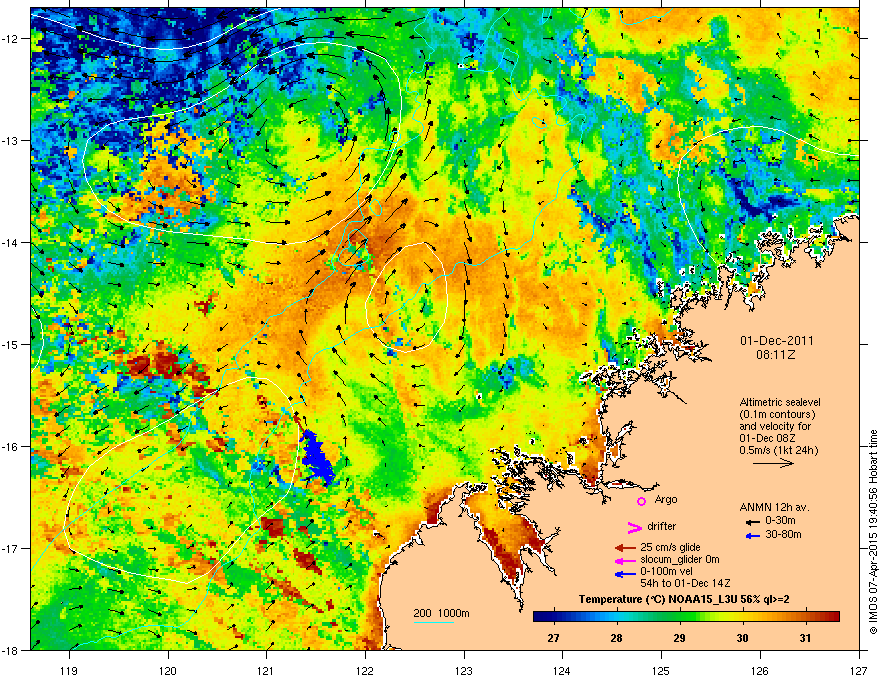Click the longitude axis label 122
Image resolution: width=880 pixels, height=680 pixels.
tap(365, 670)
